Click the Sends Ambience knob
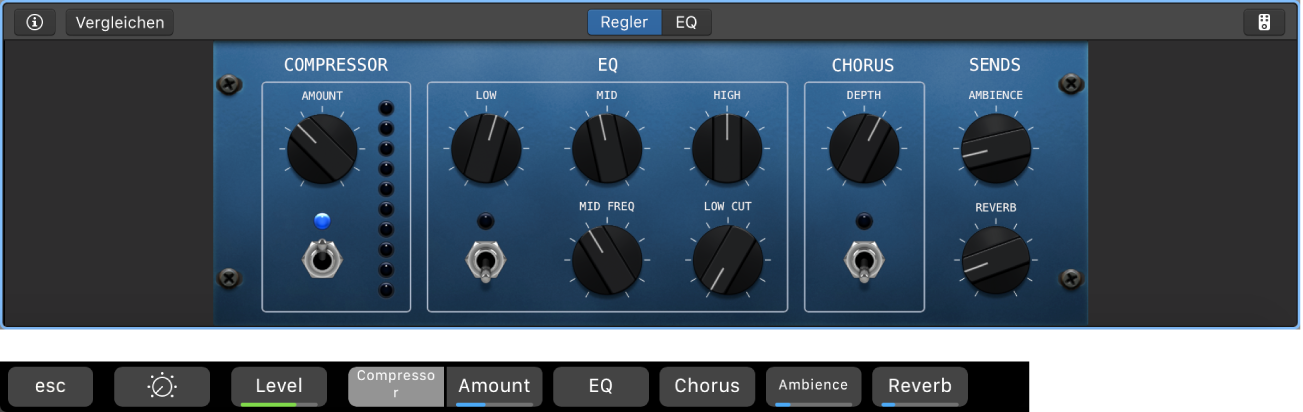Viewport: 1303px width, 412px height. [995, 148]
